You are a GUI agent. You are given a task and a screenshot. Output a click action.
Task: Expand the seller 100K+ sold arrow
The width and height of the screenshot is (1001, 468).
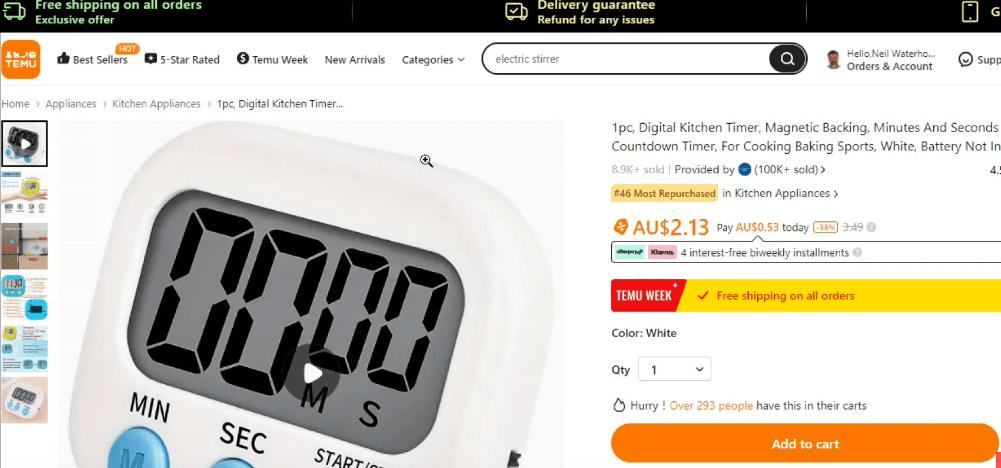[823, 170]
